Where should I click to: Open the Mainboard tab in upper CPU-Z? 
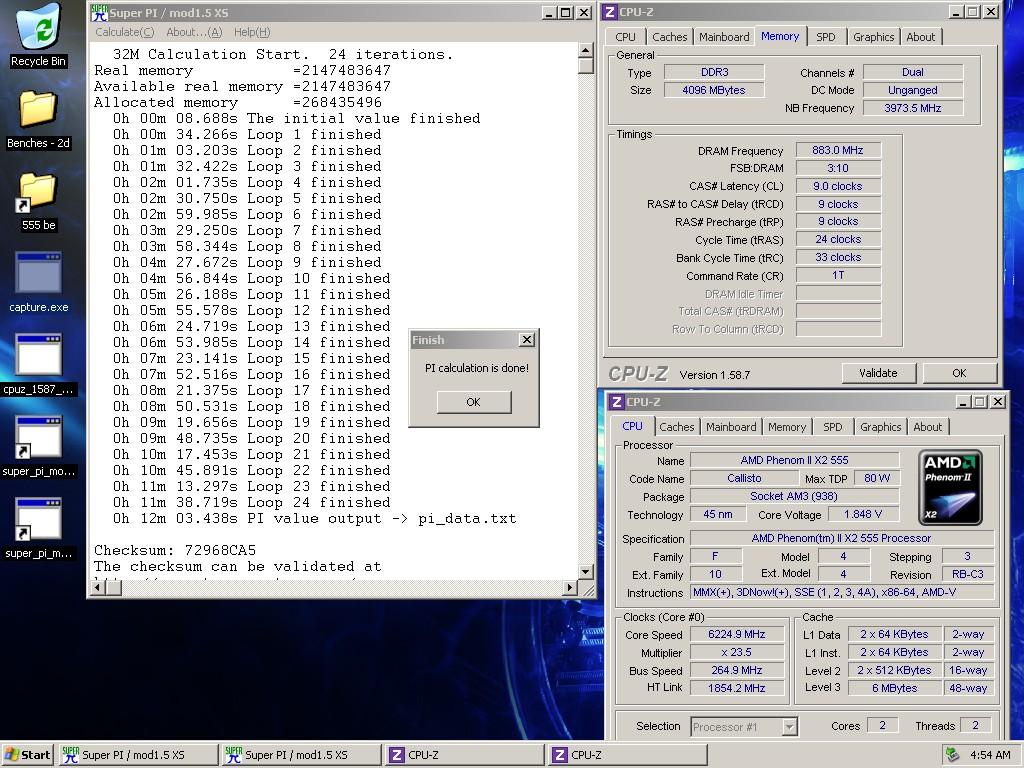pos(724,37)
